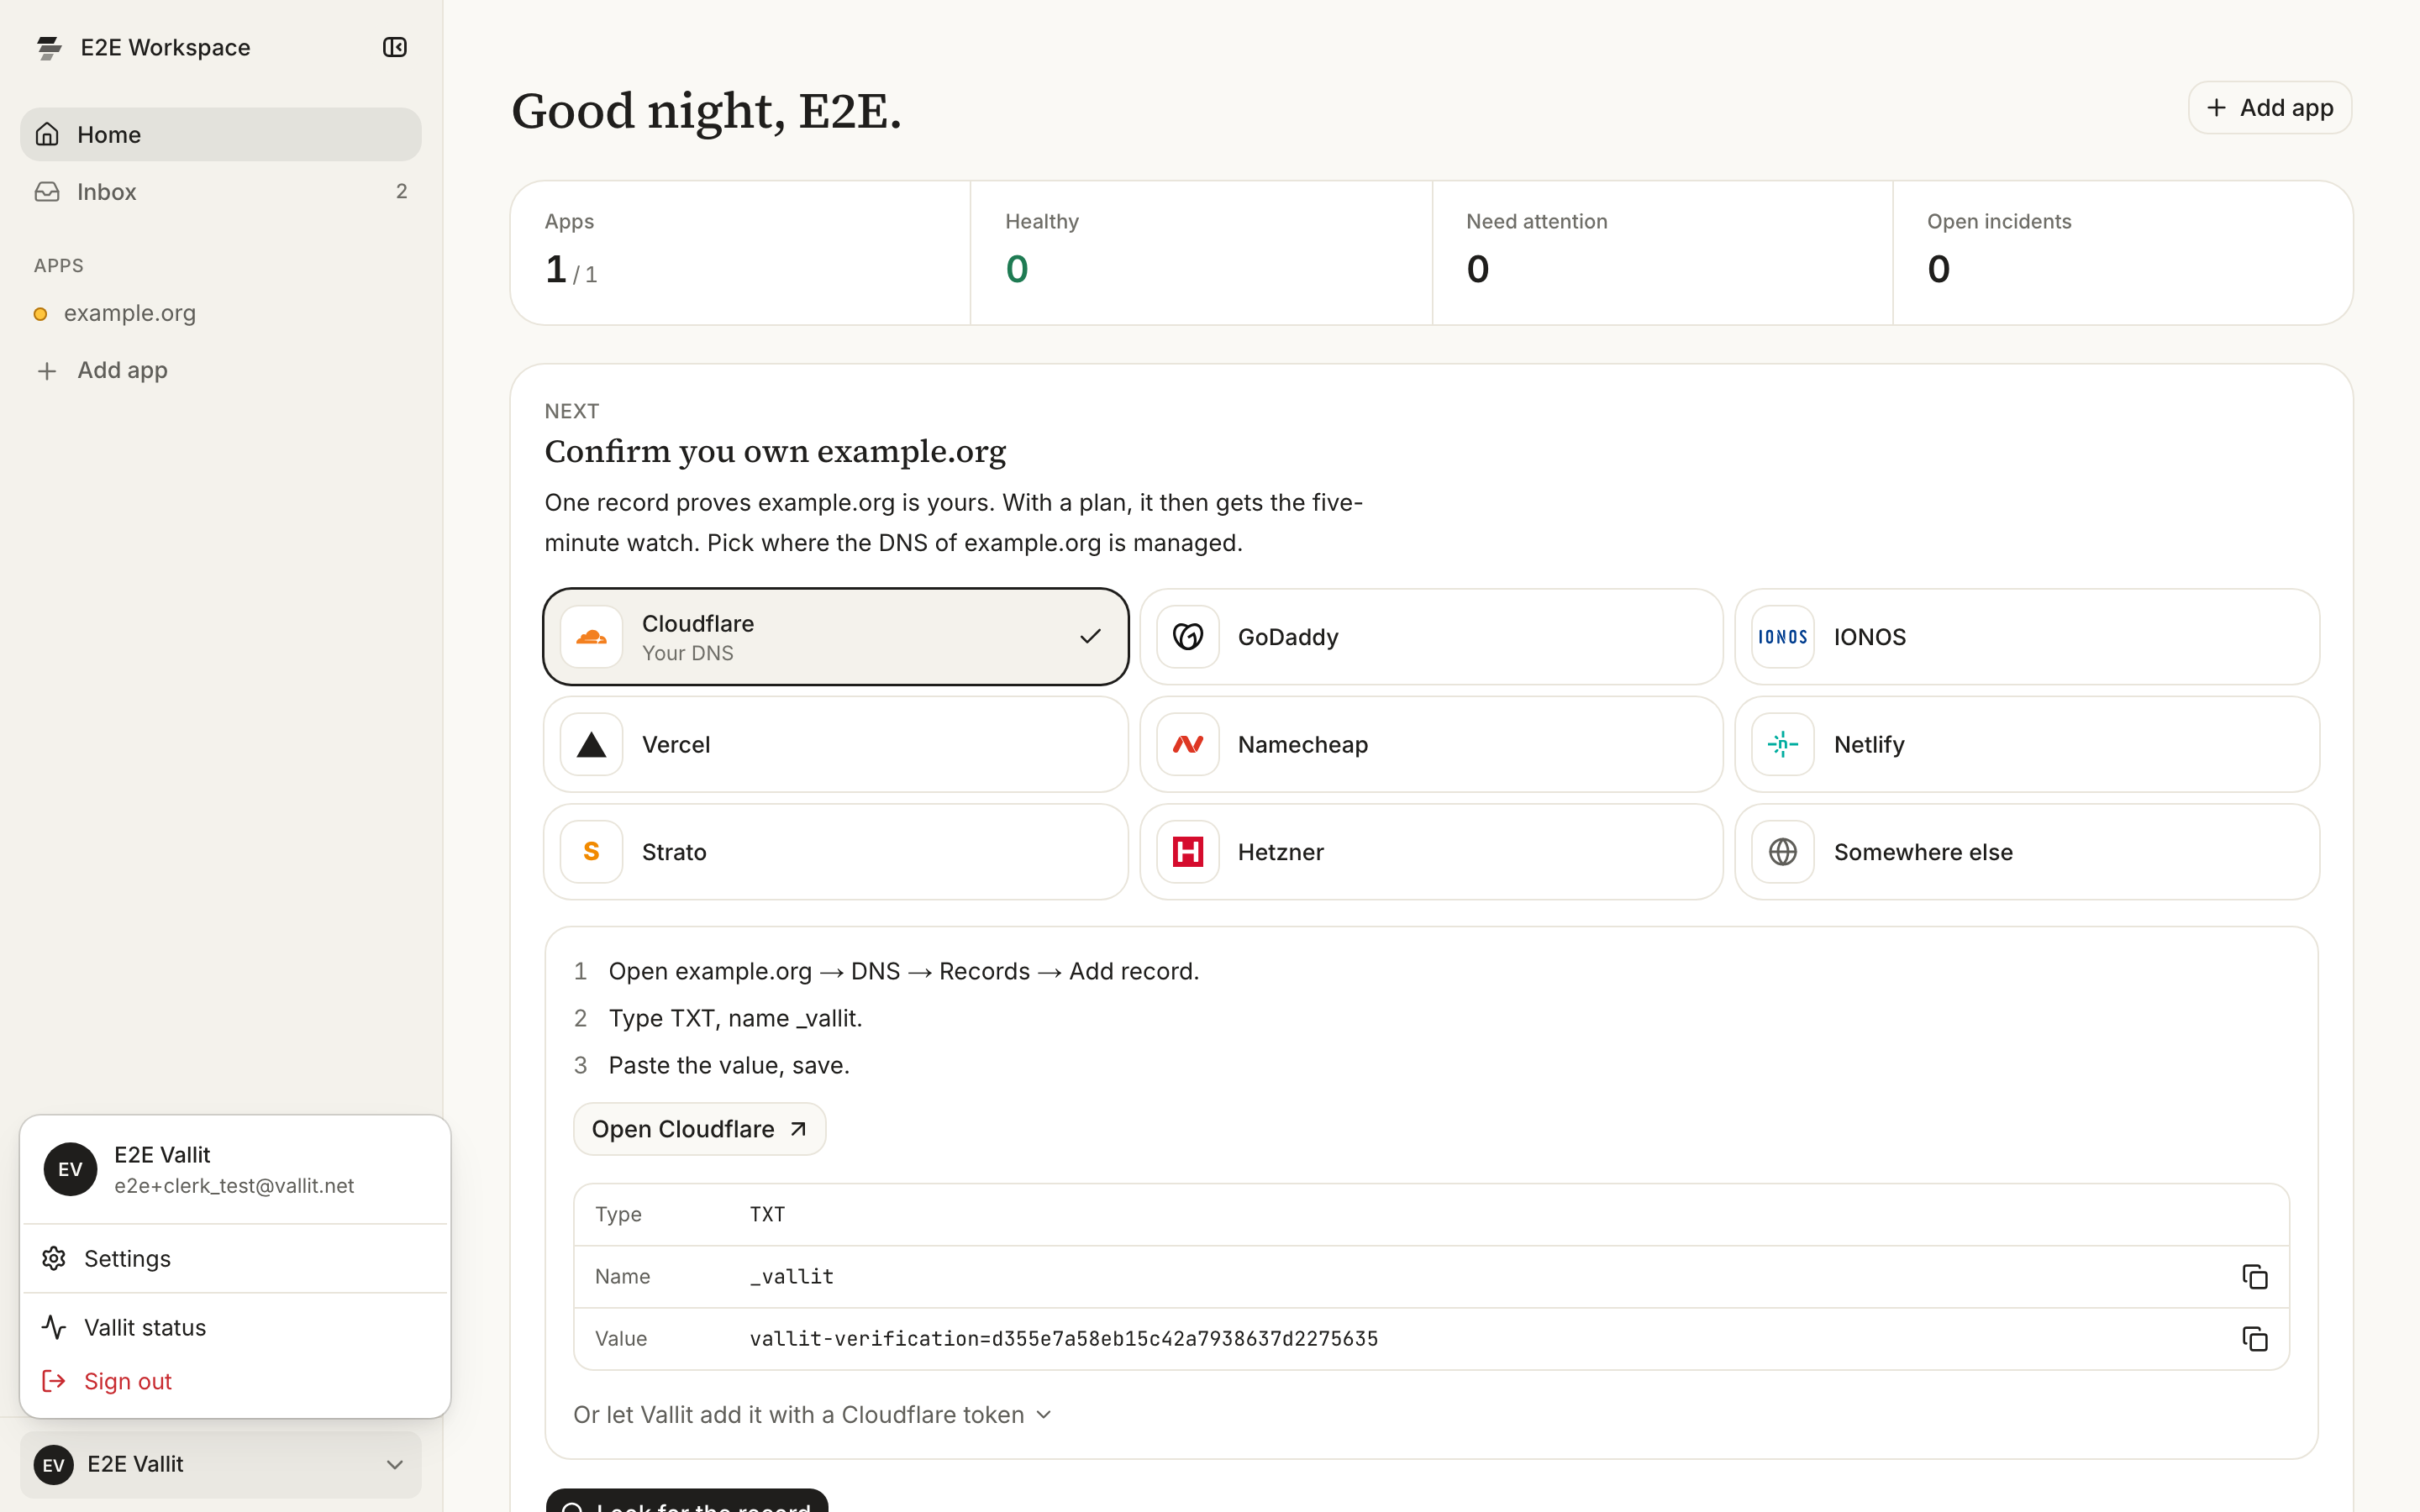This screenshot has height=1512, width=2420.
Task: Click the Netlify logo icon
Action: (1783, 744)
